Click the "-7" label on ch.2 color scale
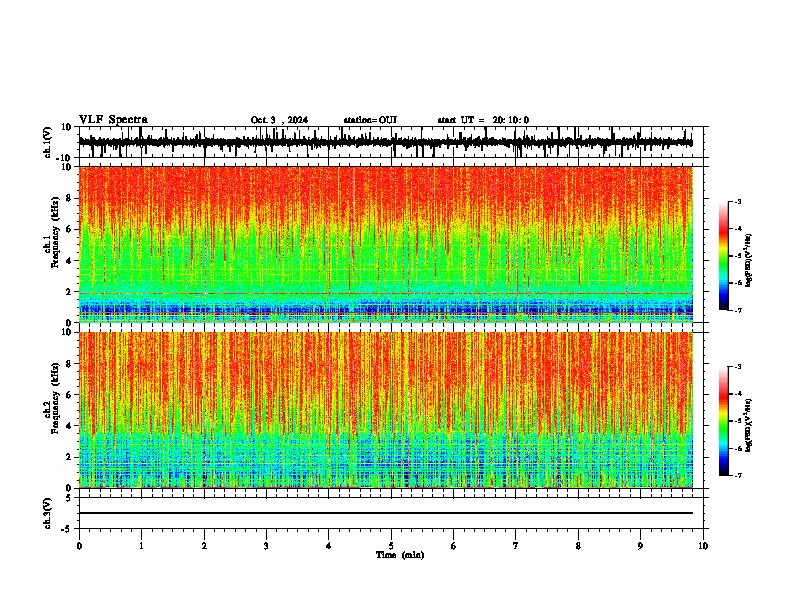Screen dimensions: 792x612 737,475
